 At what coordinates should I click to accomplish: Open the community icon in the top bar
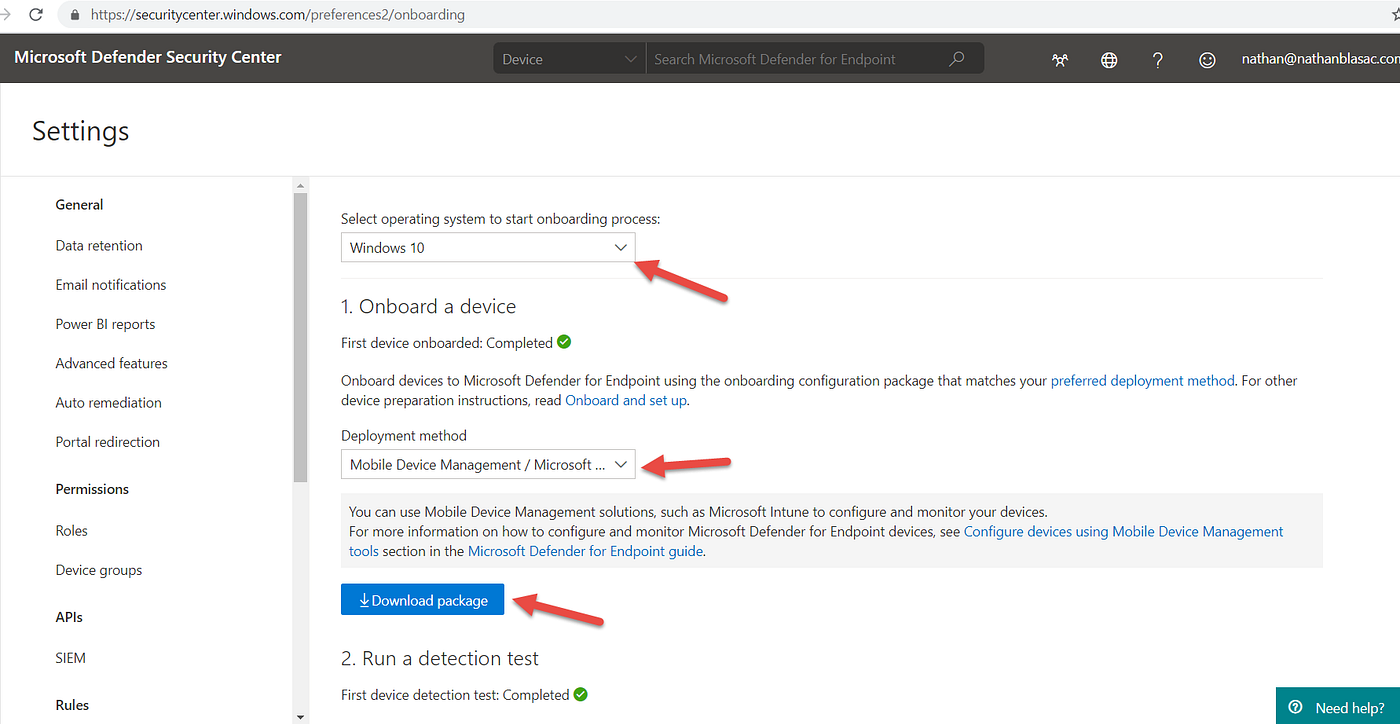click(1059, 59)
